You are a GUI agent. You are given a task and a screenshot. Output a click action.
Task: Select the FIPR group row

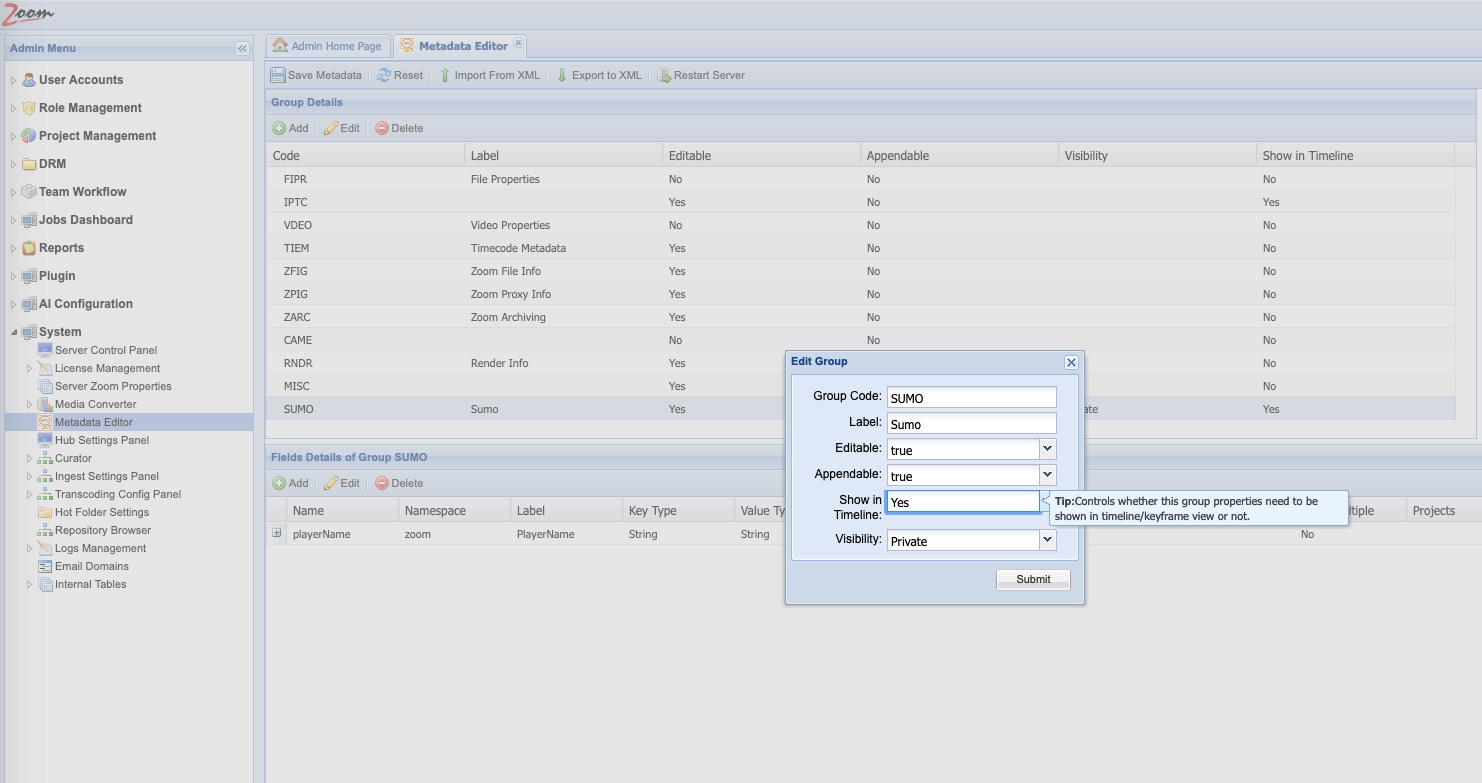pyautogui.click(x=860, y=179)
